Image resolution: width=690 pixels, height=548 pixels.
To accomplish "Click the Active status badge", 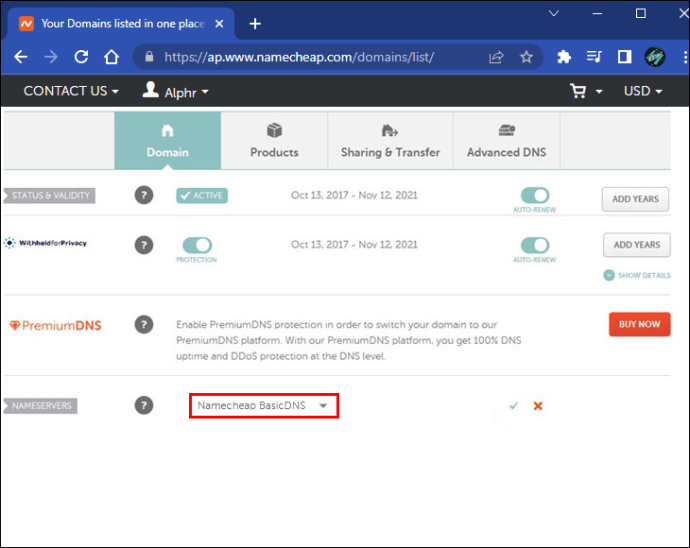I will click(x=202, y=195).
